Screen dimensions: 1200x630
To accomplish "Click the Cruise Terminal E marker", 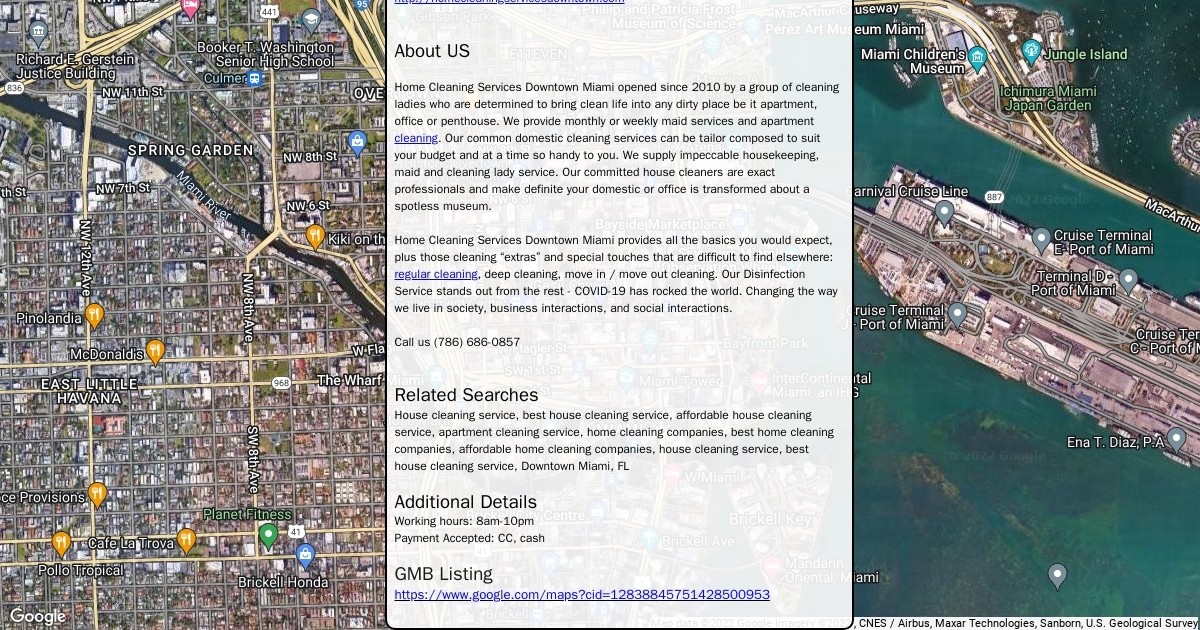I will coord(1041,240).
